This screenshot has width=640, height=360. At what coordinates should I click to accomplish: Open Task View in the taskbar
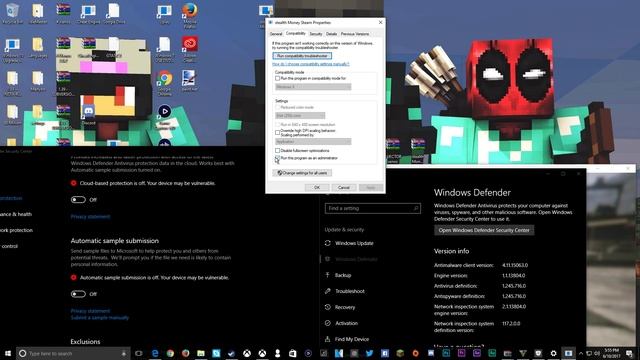(x=139, y=353)
